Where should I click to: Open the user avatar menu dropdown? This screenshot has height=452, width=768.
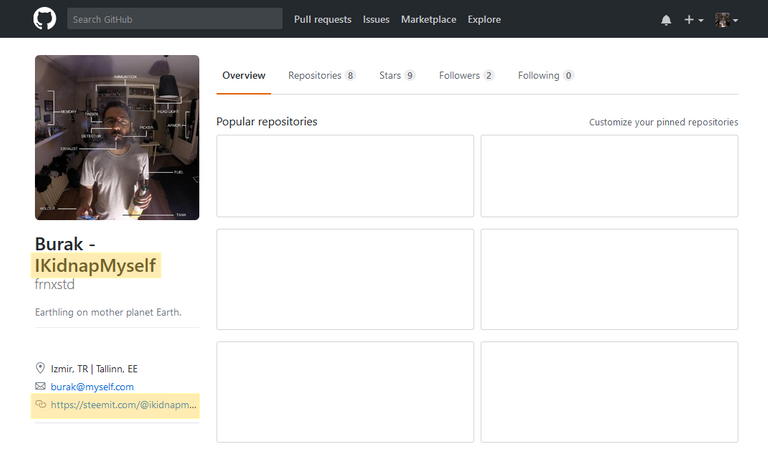726,20
